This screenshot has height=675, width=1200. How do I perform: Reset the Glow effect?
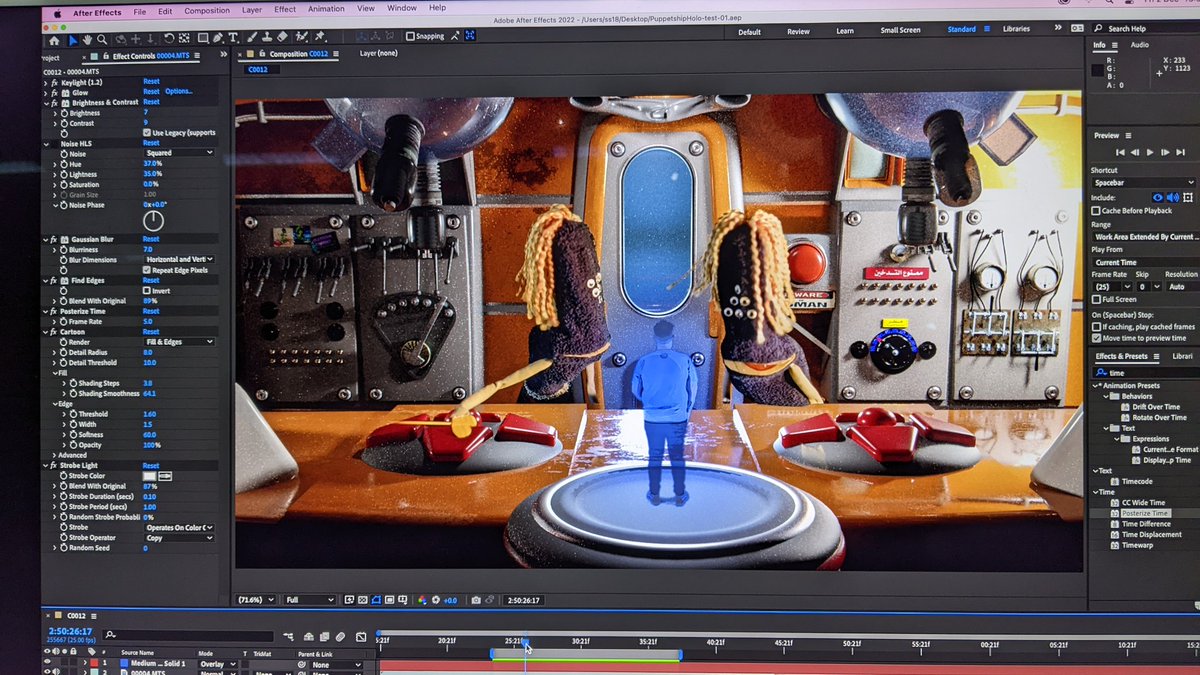(151, 92)
